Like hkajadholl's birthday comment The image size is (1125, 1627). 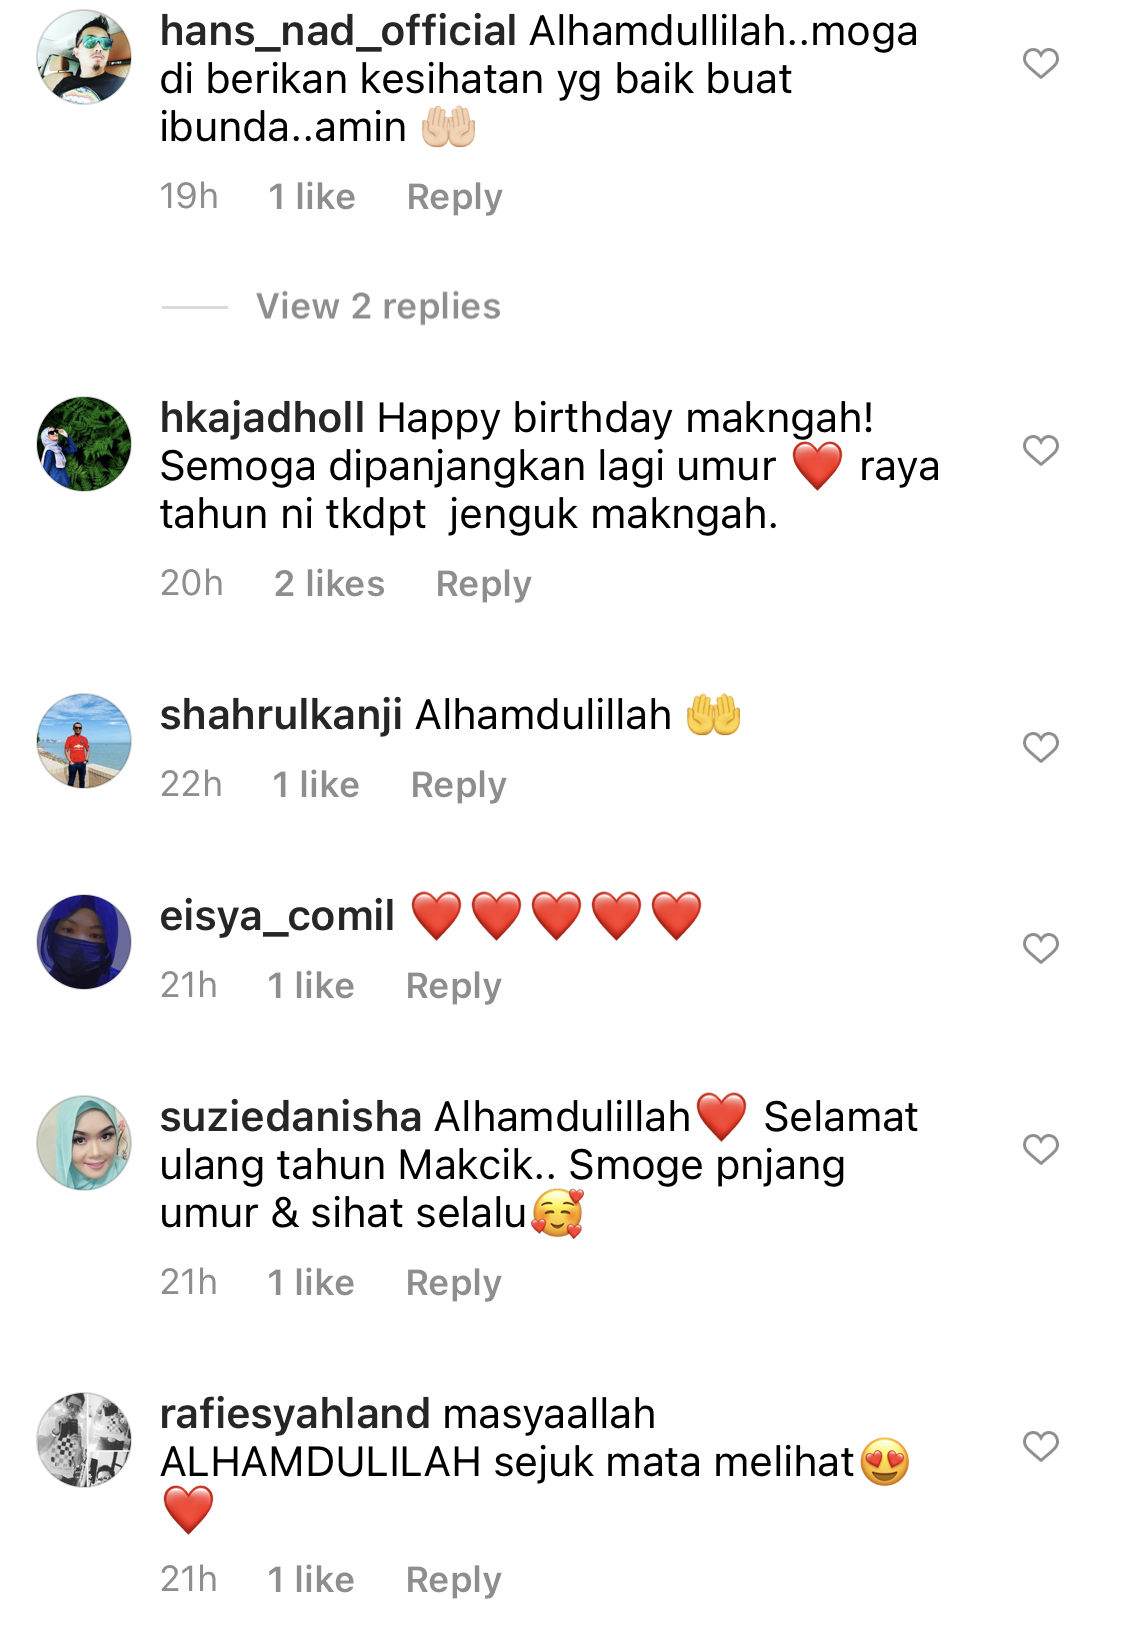[x=1040, y=450]
